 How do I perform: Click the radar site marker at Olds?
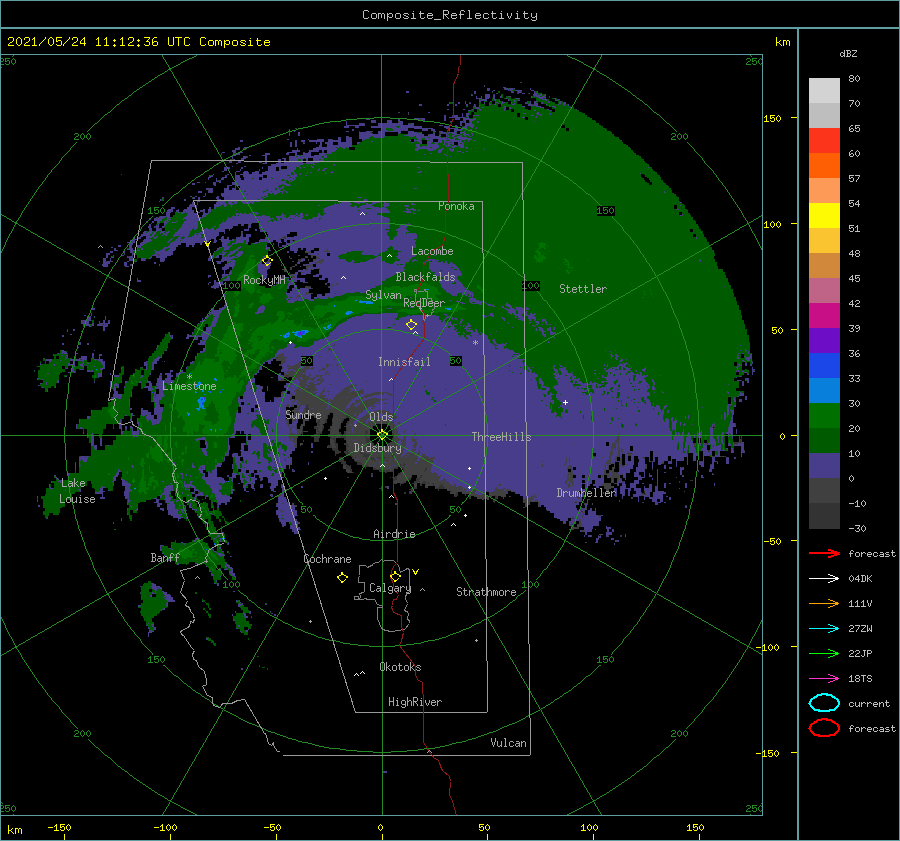[382, 435]
